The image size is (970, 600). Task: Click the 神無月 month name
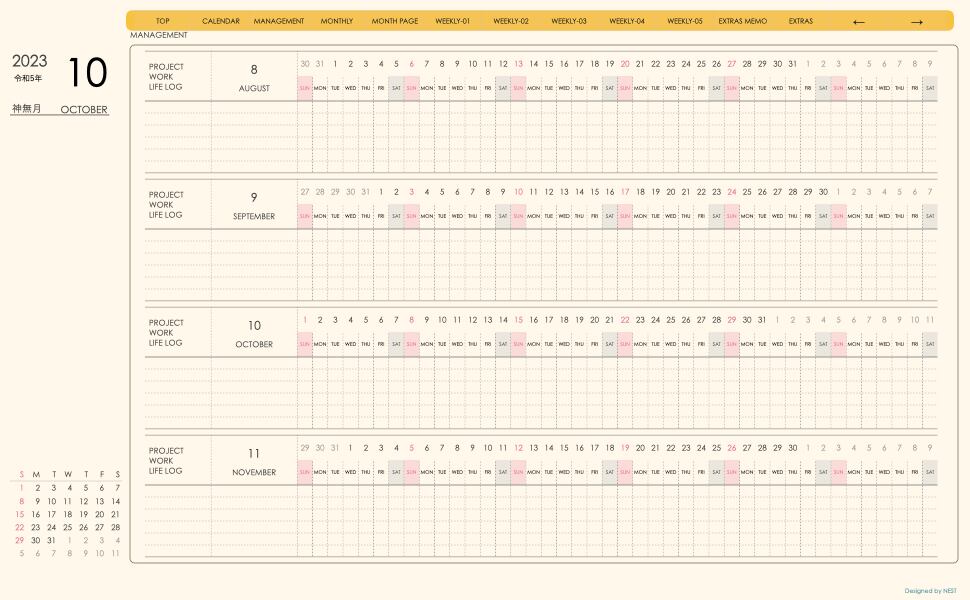point(27,109)
